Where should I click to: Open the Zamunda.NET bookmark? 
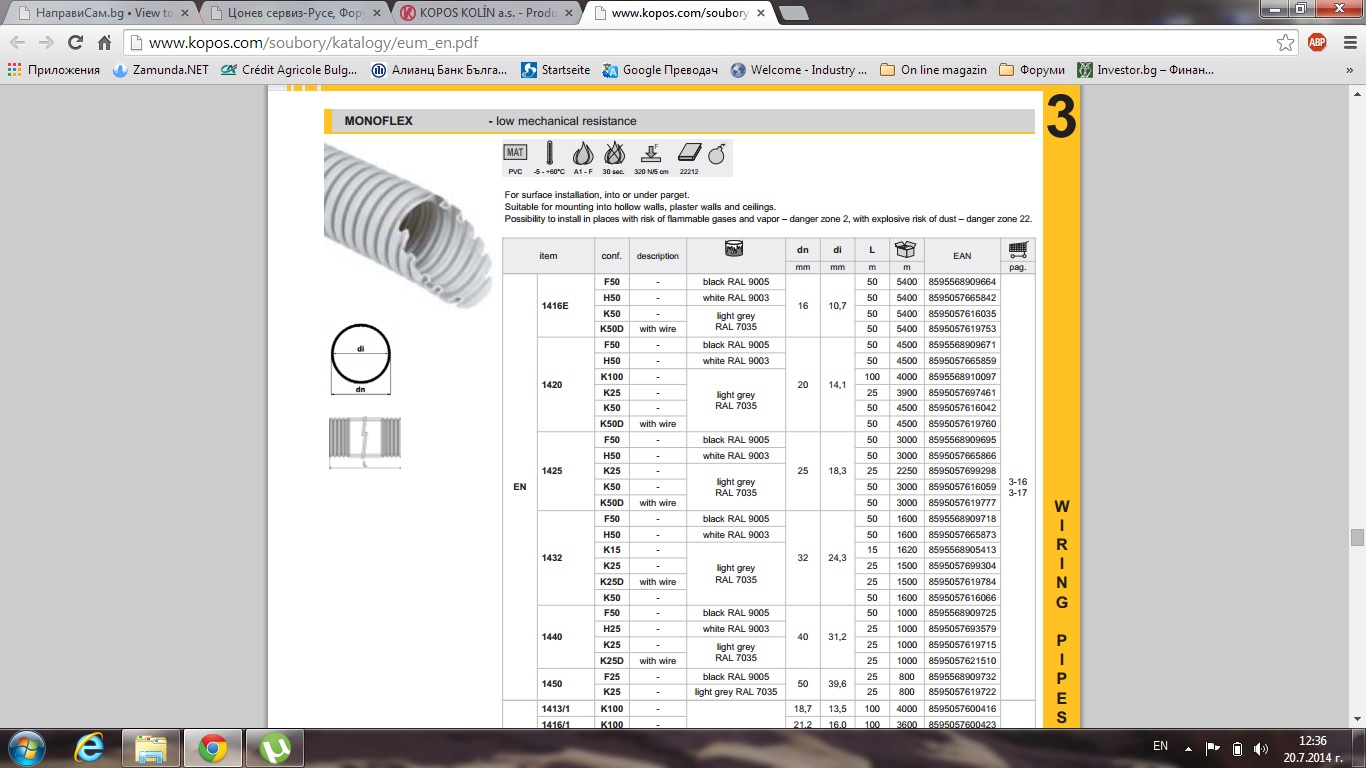point(160,70)
